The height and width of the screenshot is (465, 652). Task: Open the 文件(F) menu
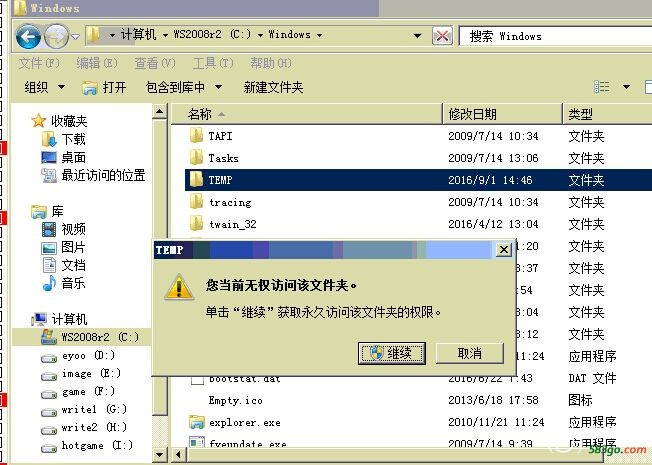click(x=39, y=63)
